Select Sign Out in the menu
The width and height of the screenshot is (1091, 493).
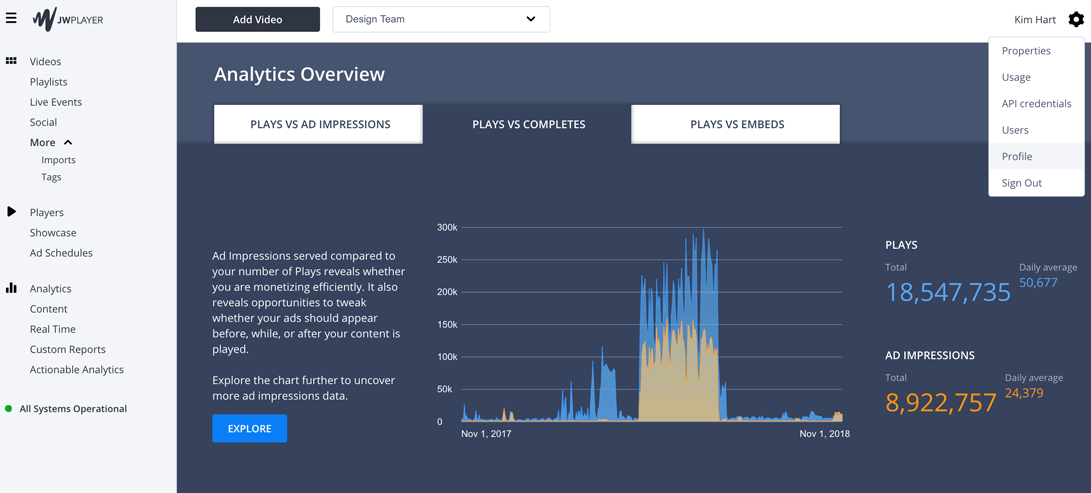click(x=1021, y=183)
